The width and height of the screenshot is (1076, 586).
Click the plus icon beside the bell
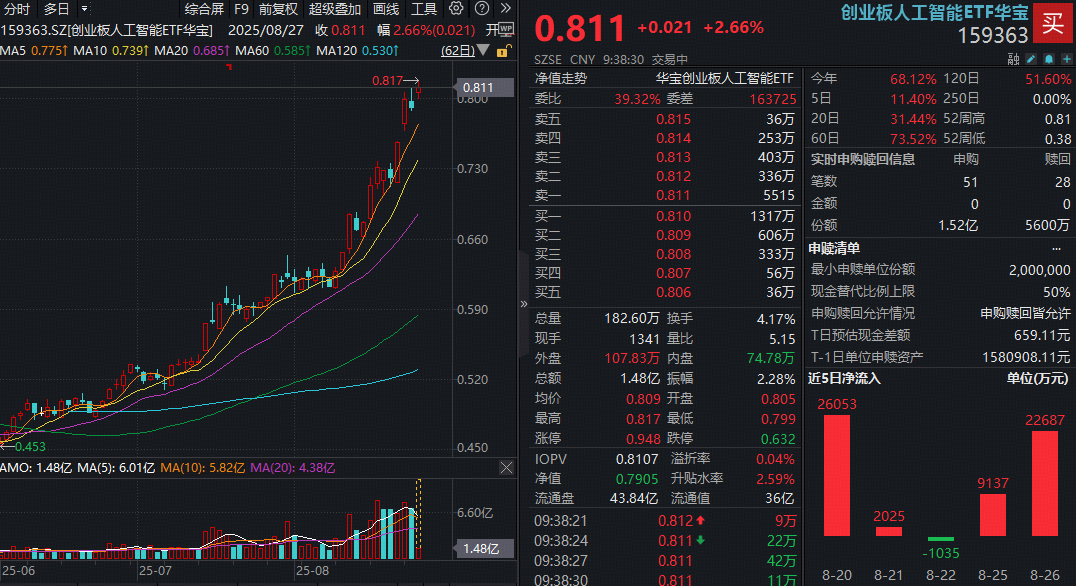pos(1066,58)
